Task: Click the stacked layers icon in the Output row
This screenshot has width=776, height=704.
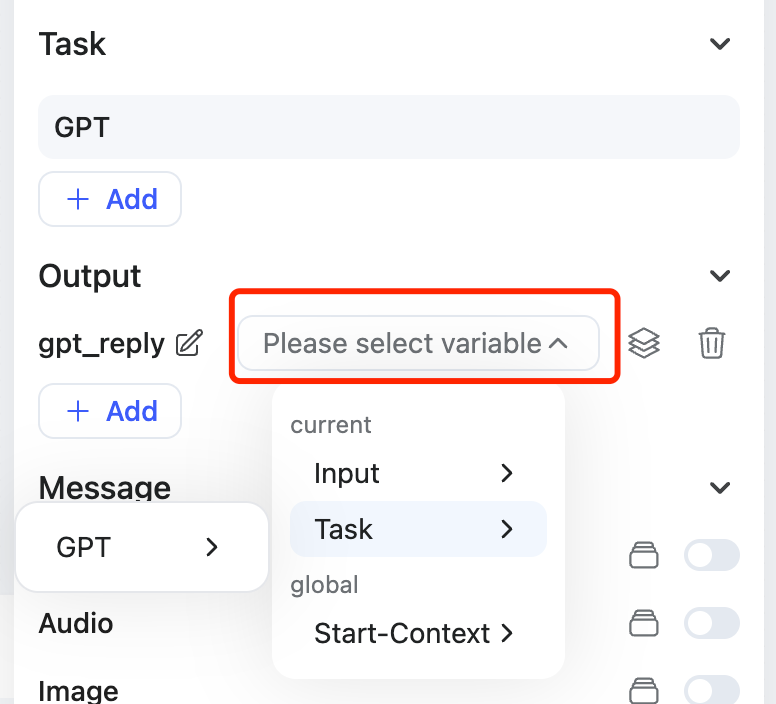Action: click(x=644, y=344)
